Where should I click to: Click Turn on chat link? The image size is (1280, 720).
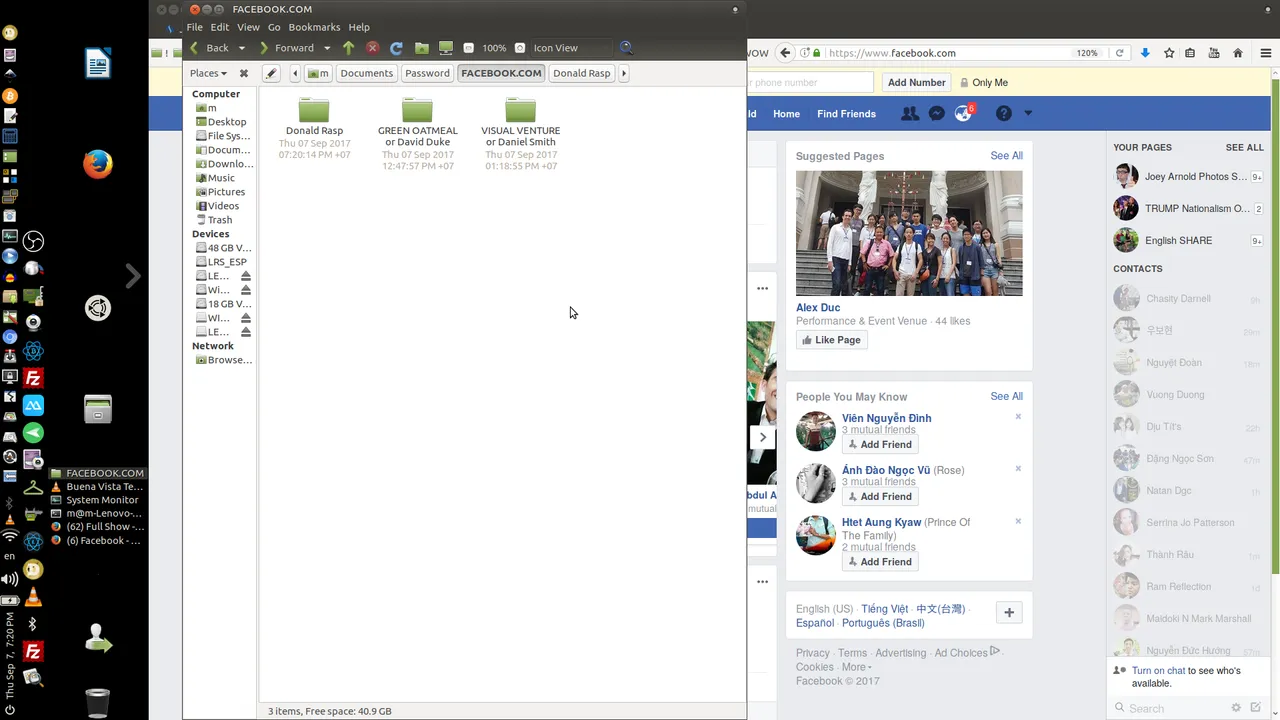pos(1158,671)
